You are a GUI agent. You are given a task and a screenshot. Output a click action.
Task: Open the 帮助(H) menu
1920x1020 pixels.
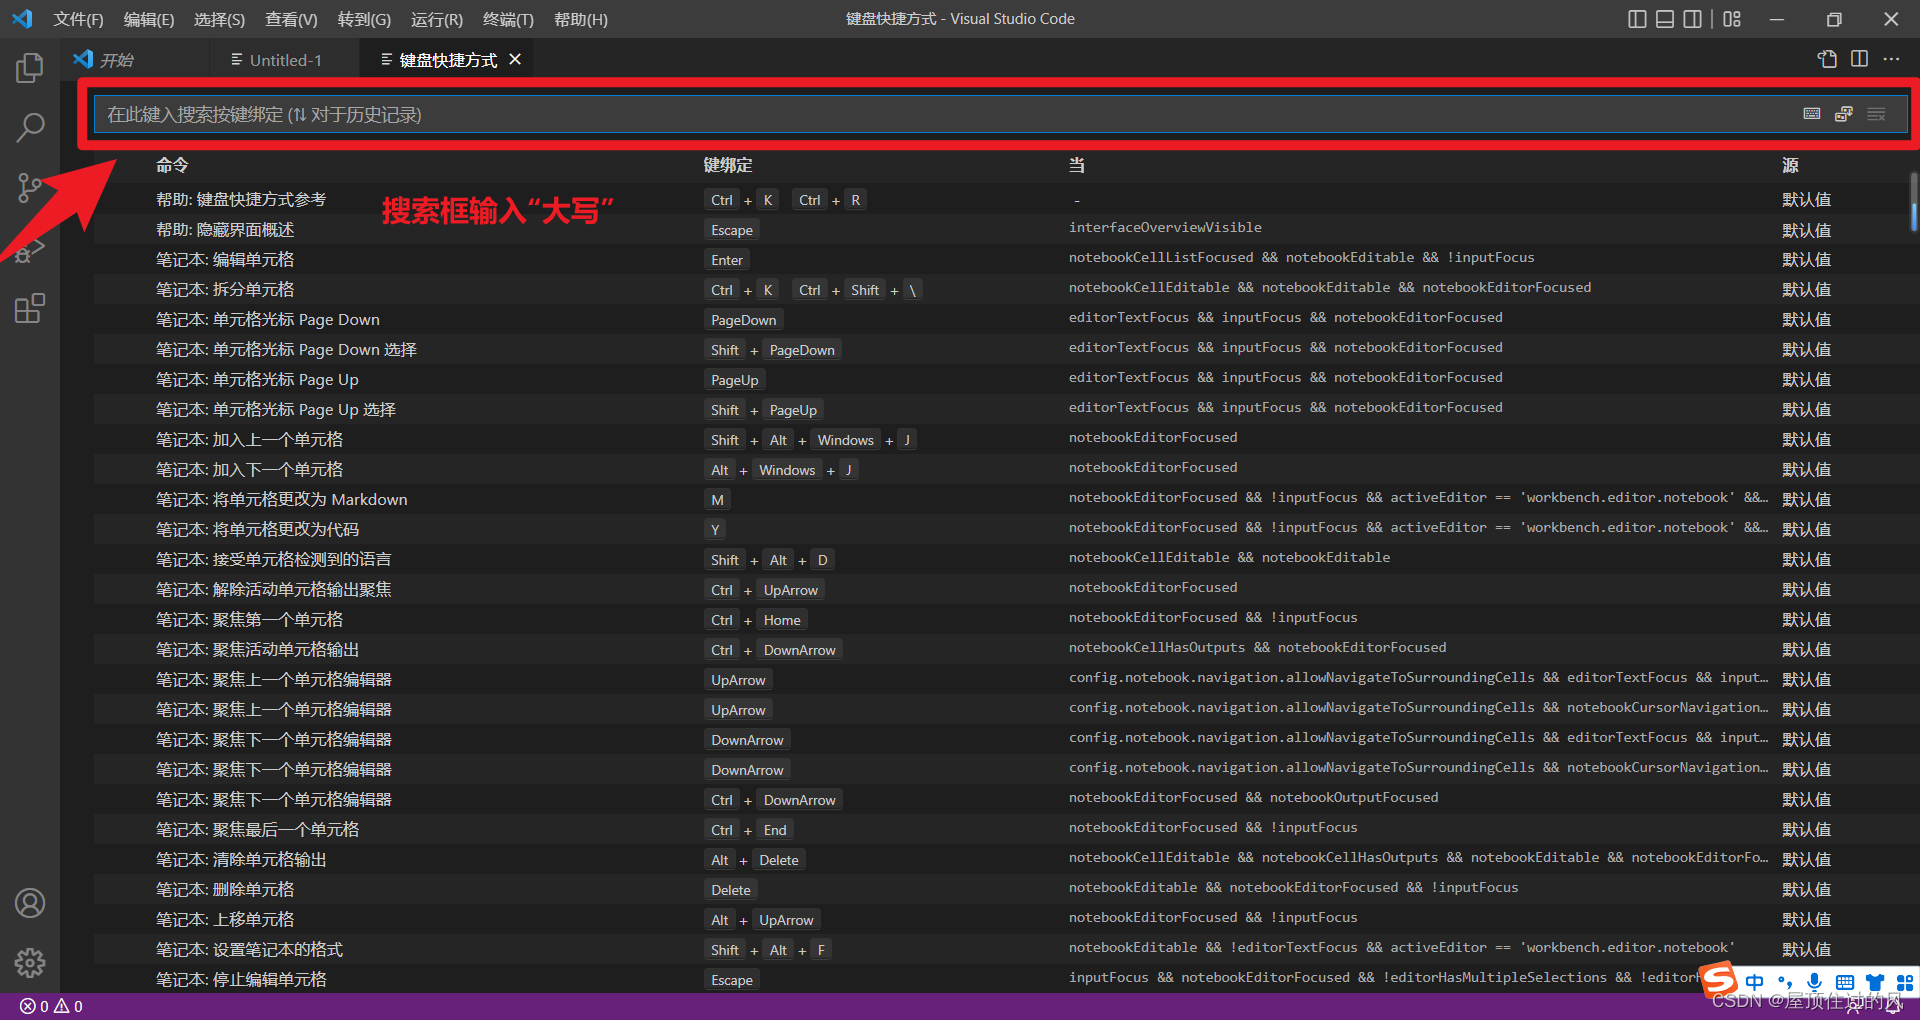(x=580, y=19)
